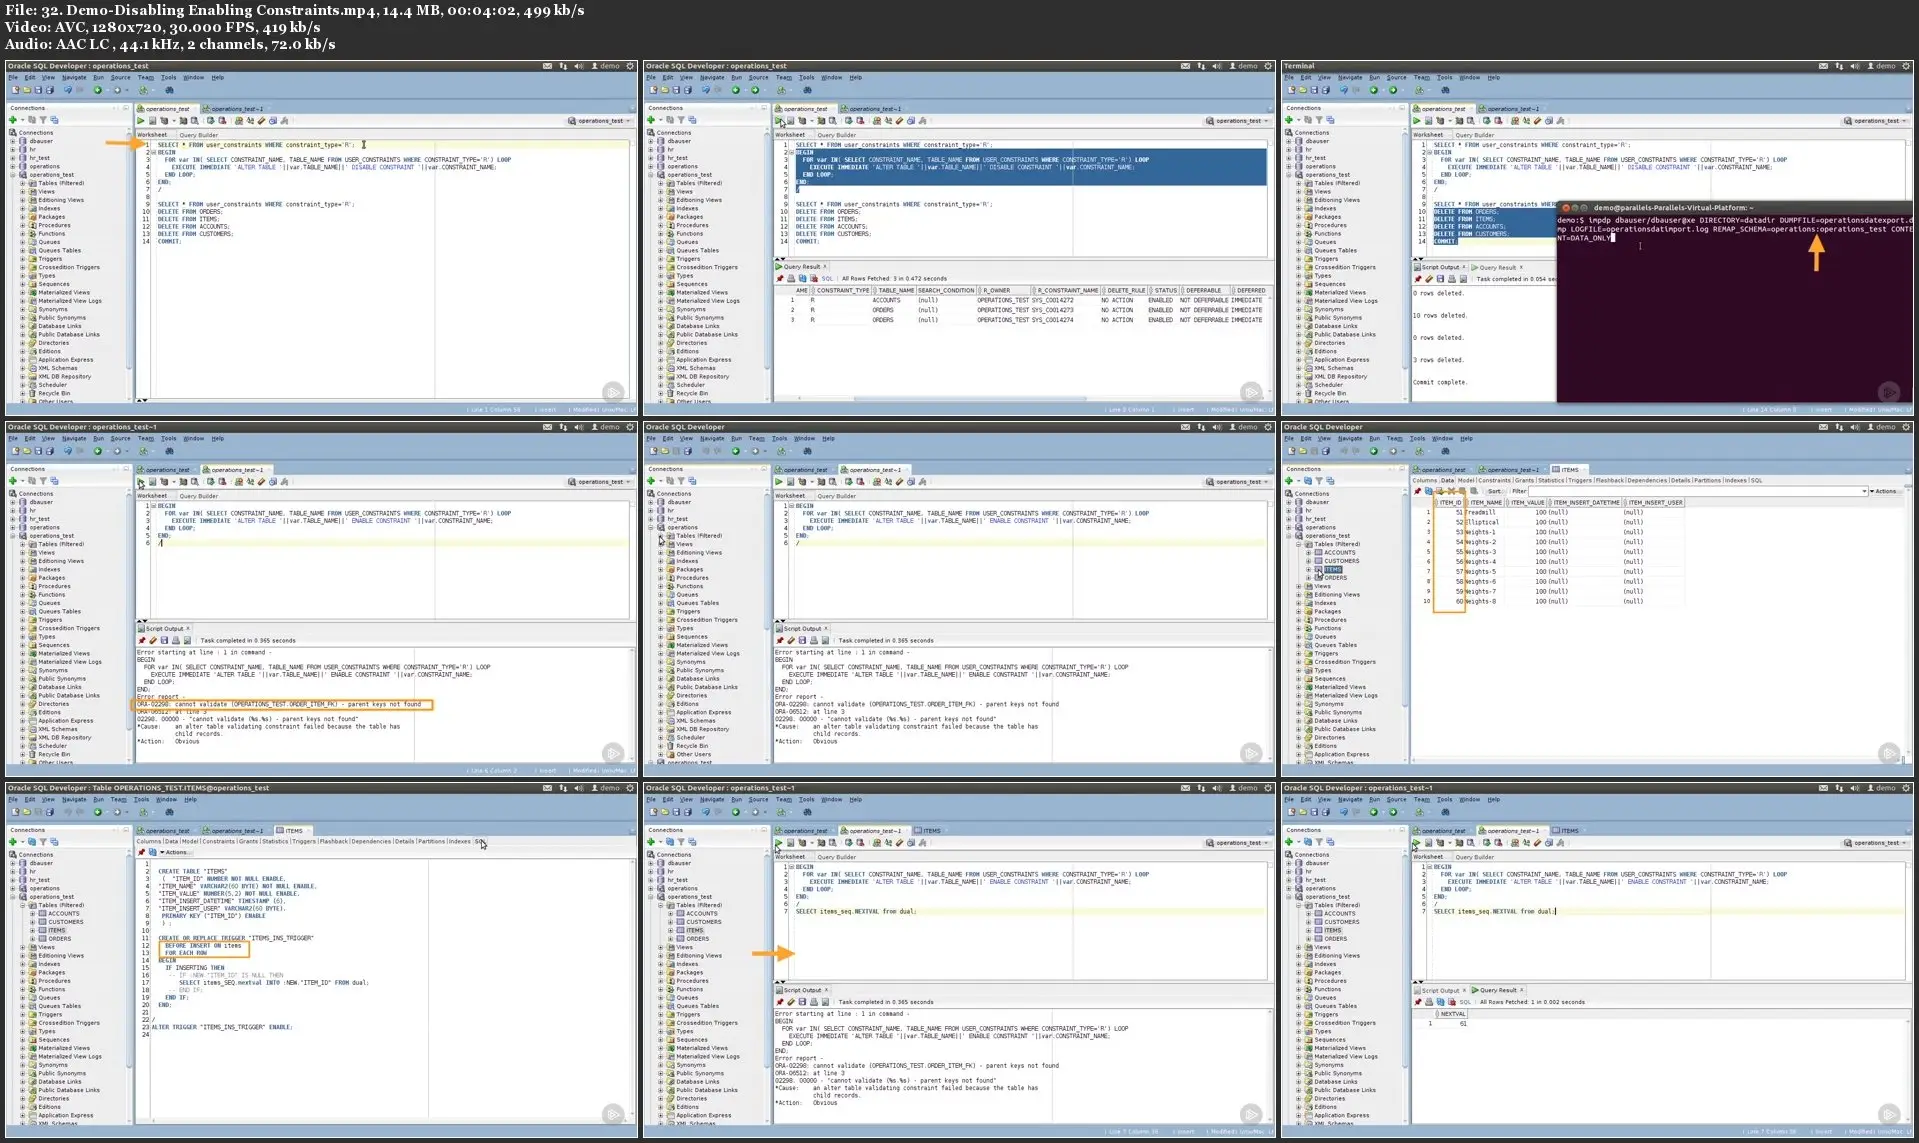Click red X delete-row icon in ITEMS data grid

point(1451,491)
